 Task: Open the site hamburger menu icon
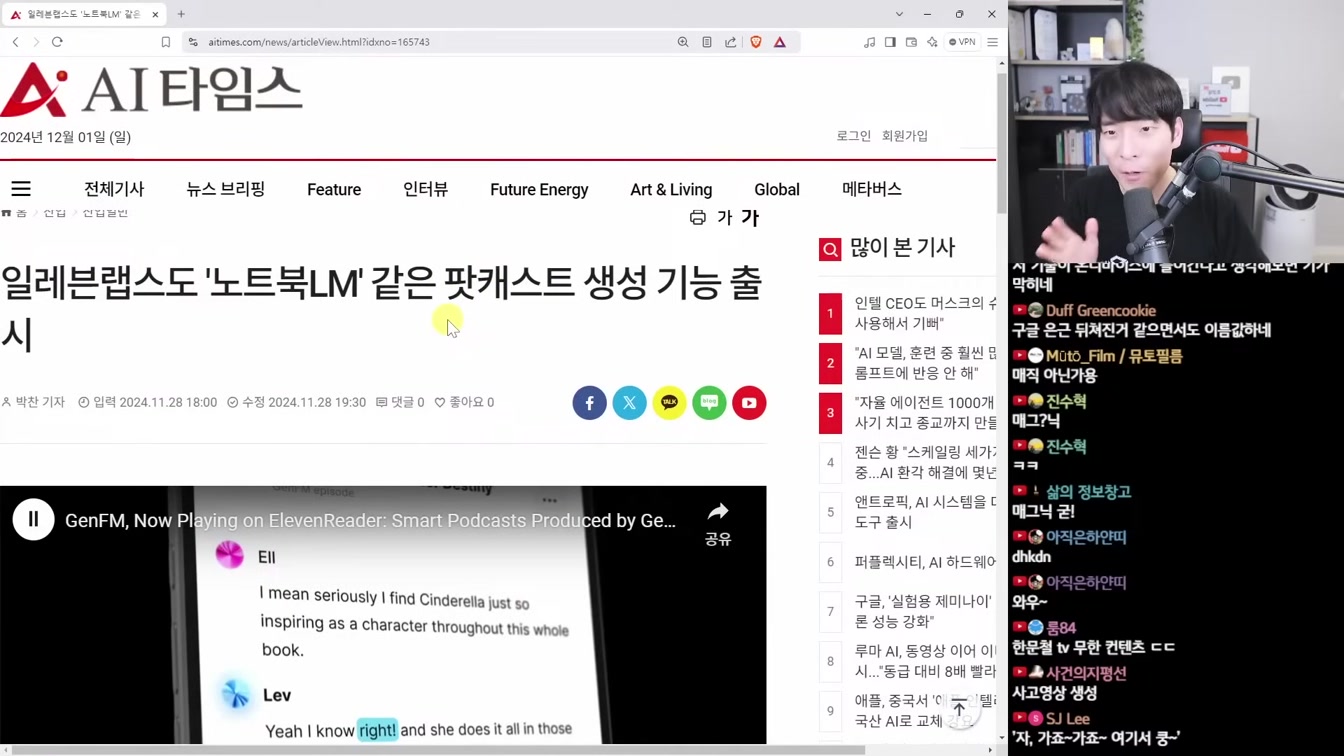pos(21,189)
